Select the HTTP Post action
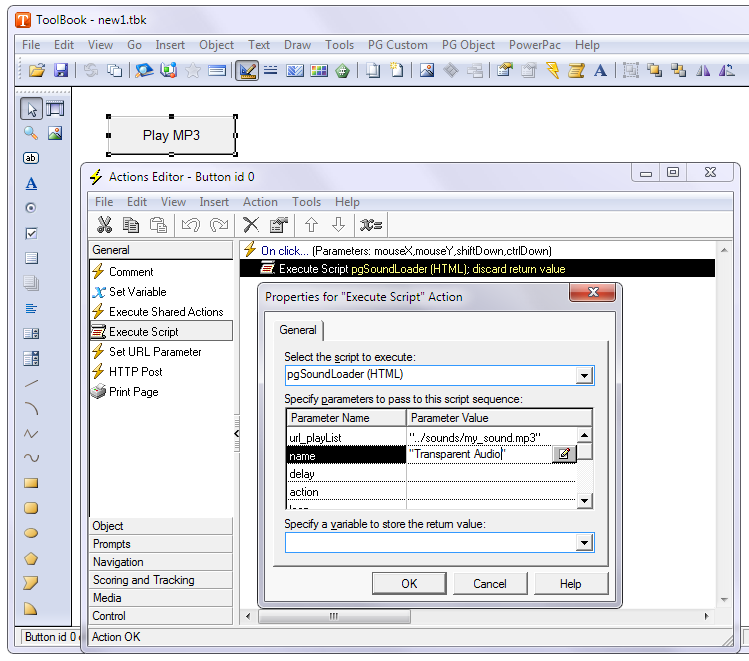This screenshot has width=749, height=661. (136, 372)
